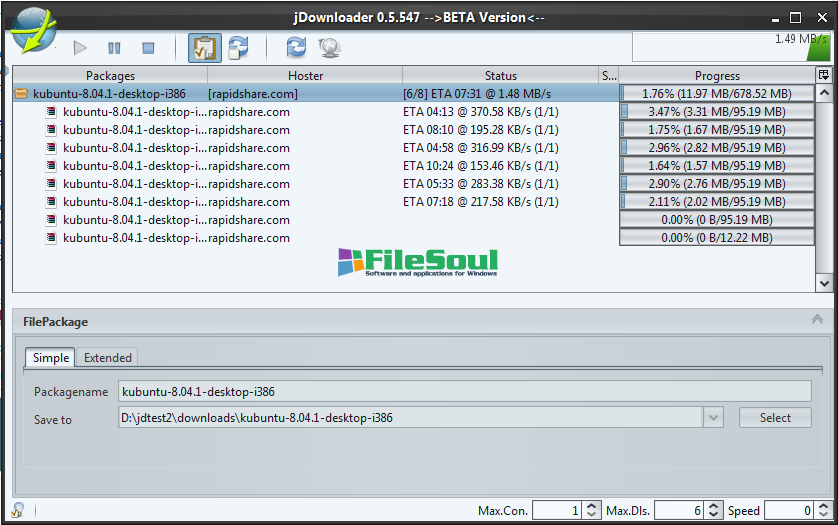The height and width of the screenshot is (525, 838).
Task: Click the package progress bar showing 1.76%
Action: (x=717, y=94)
